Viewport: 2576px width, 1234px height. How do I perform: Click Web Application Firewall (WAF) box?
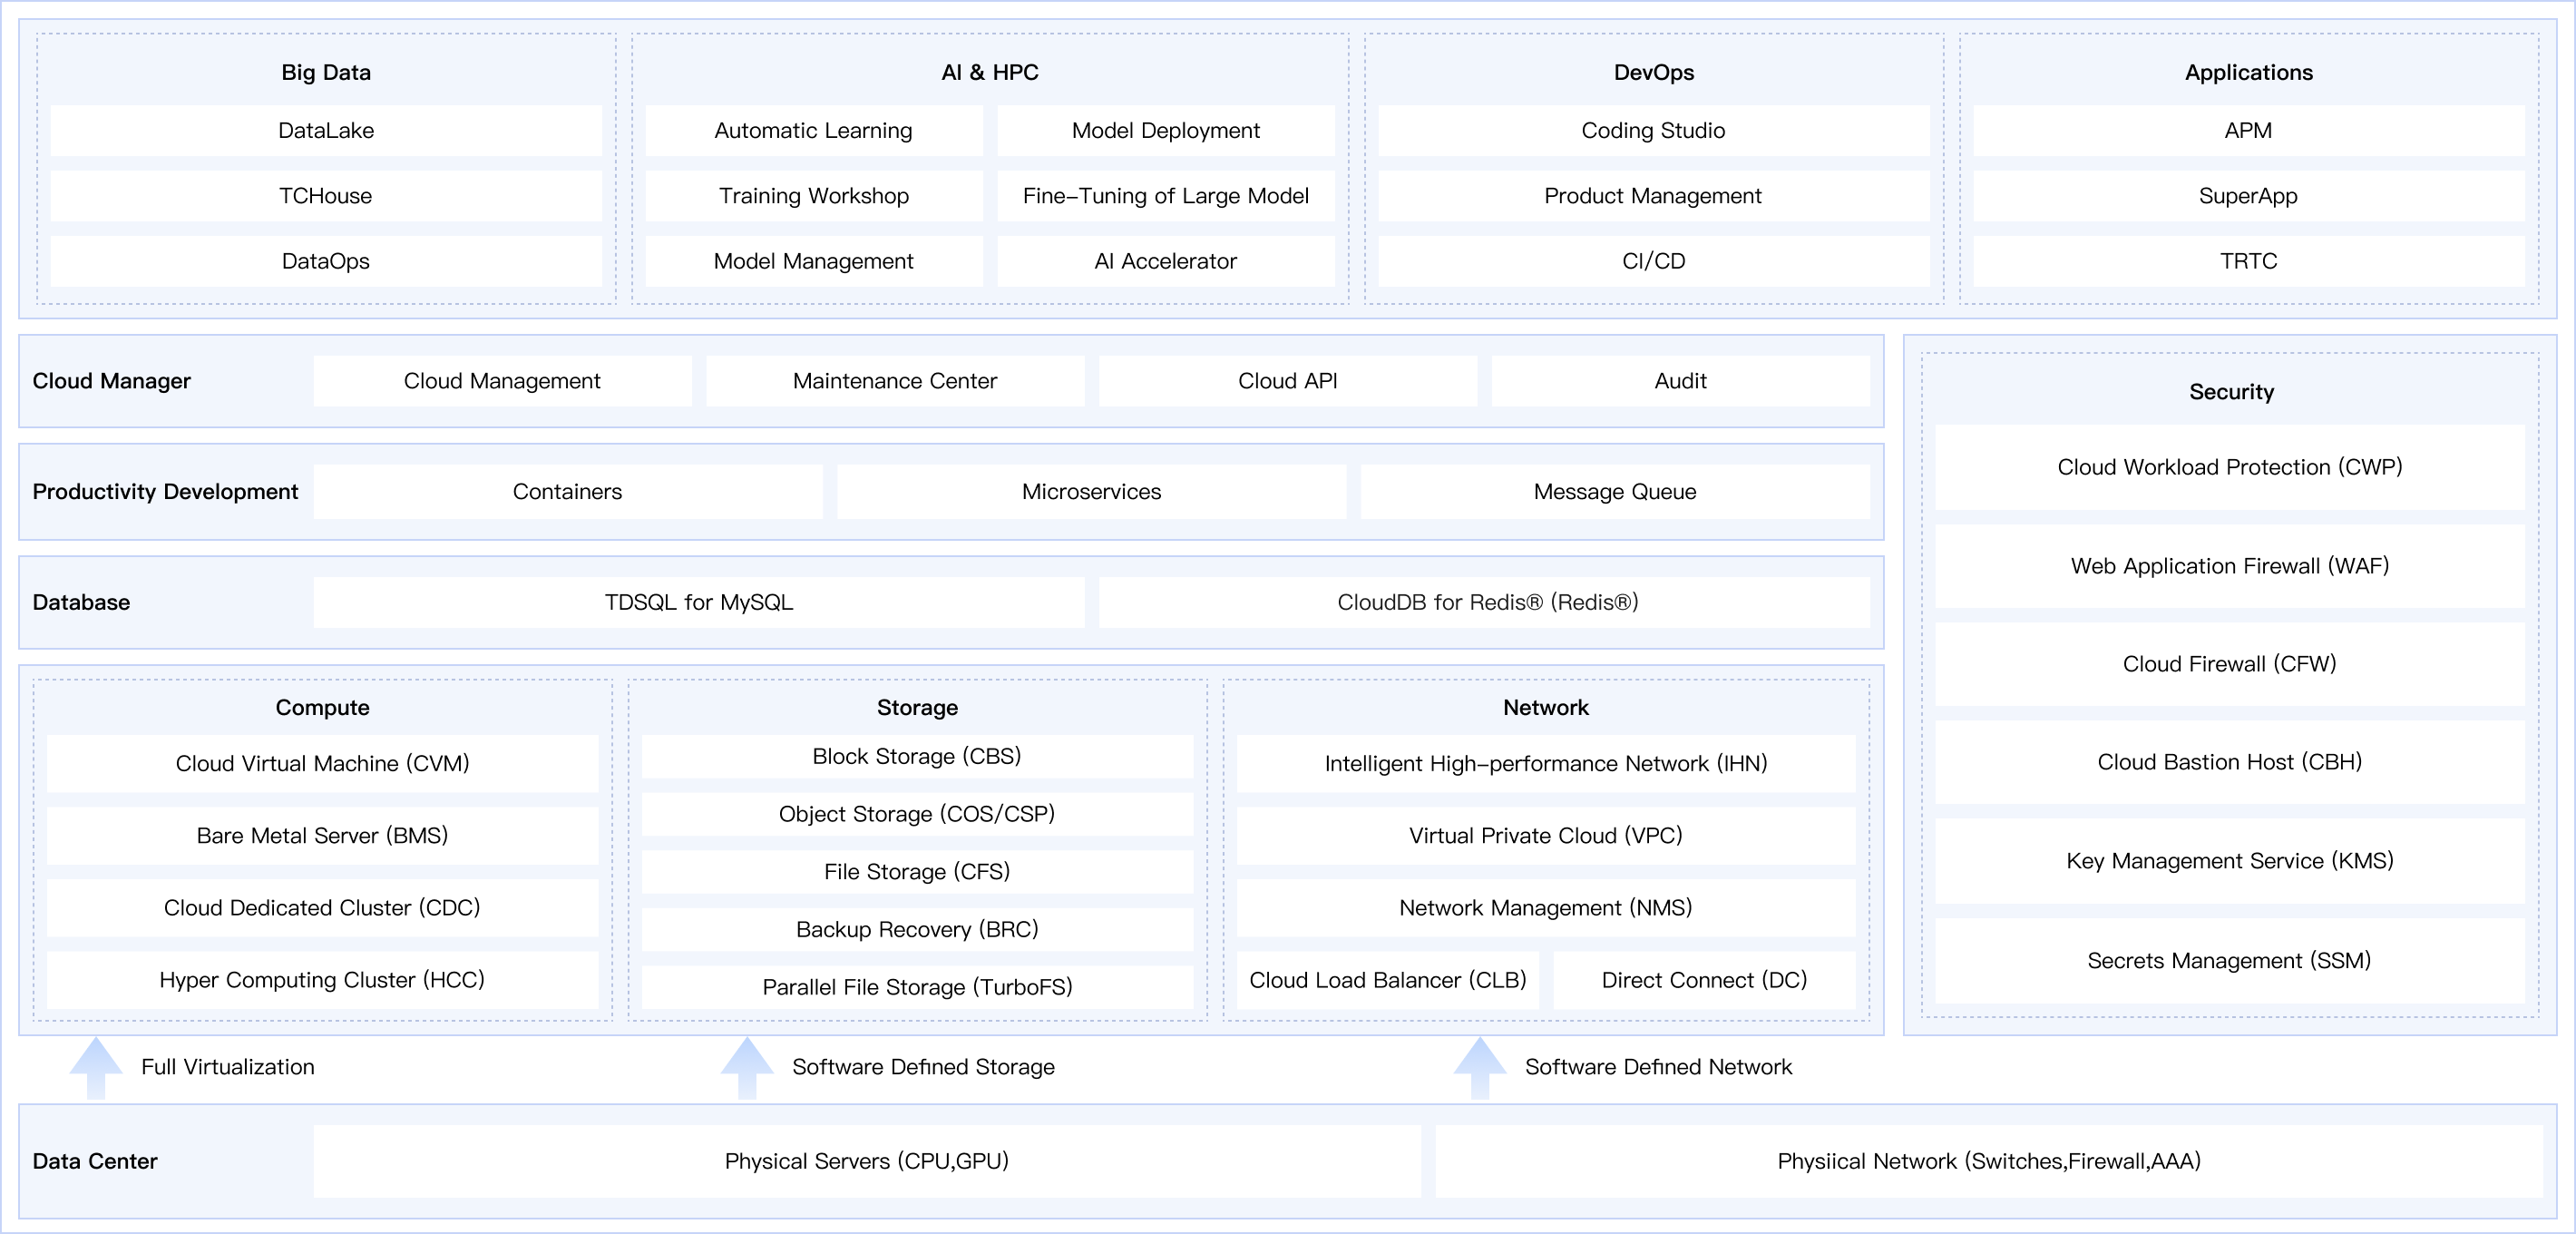pos(2229,566)
